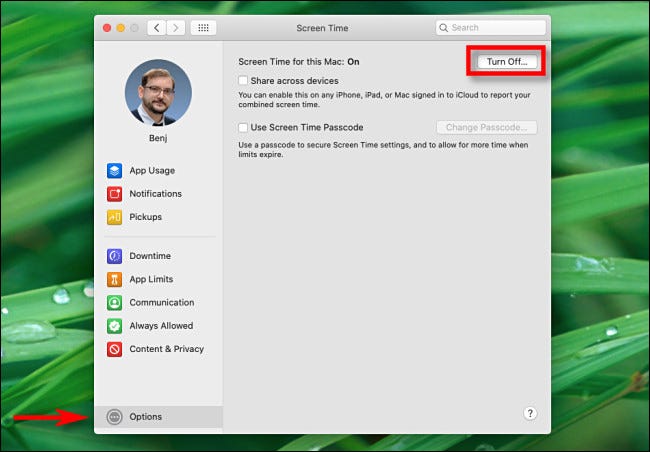Click Benj's profile photo
Viewport: 650px width, 452px height.
point(158,92)
